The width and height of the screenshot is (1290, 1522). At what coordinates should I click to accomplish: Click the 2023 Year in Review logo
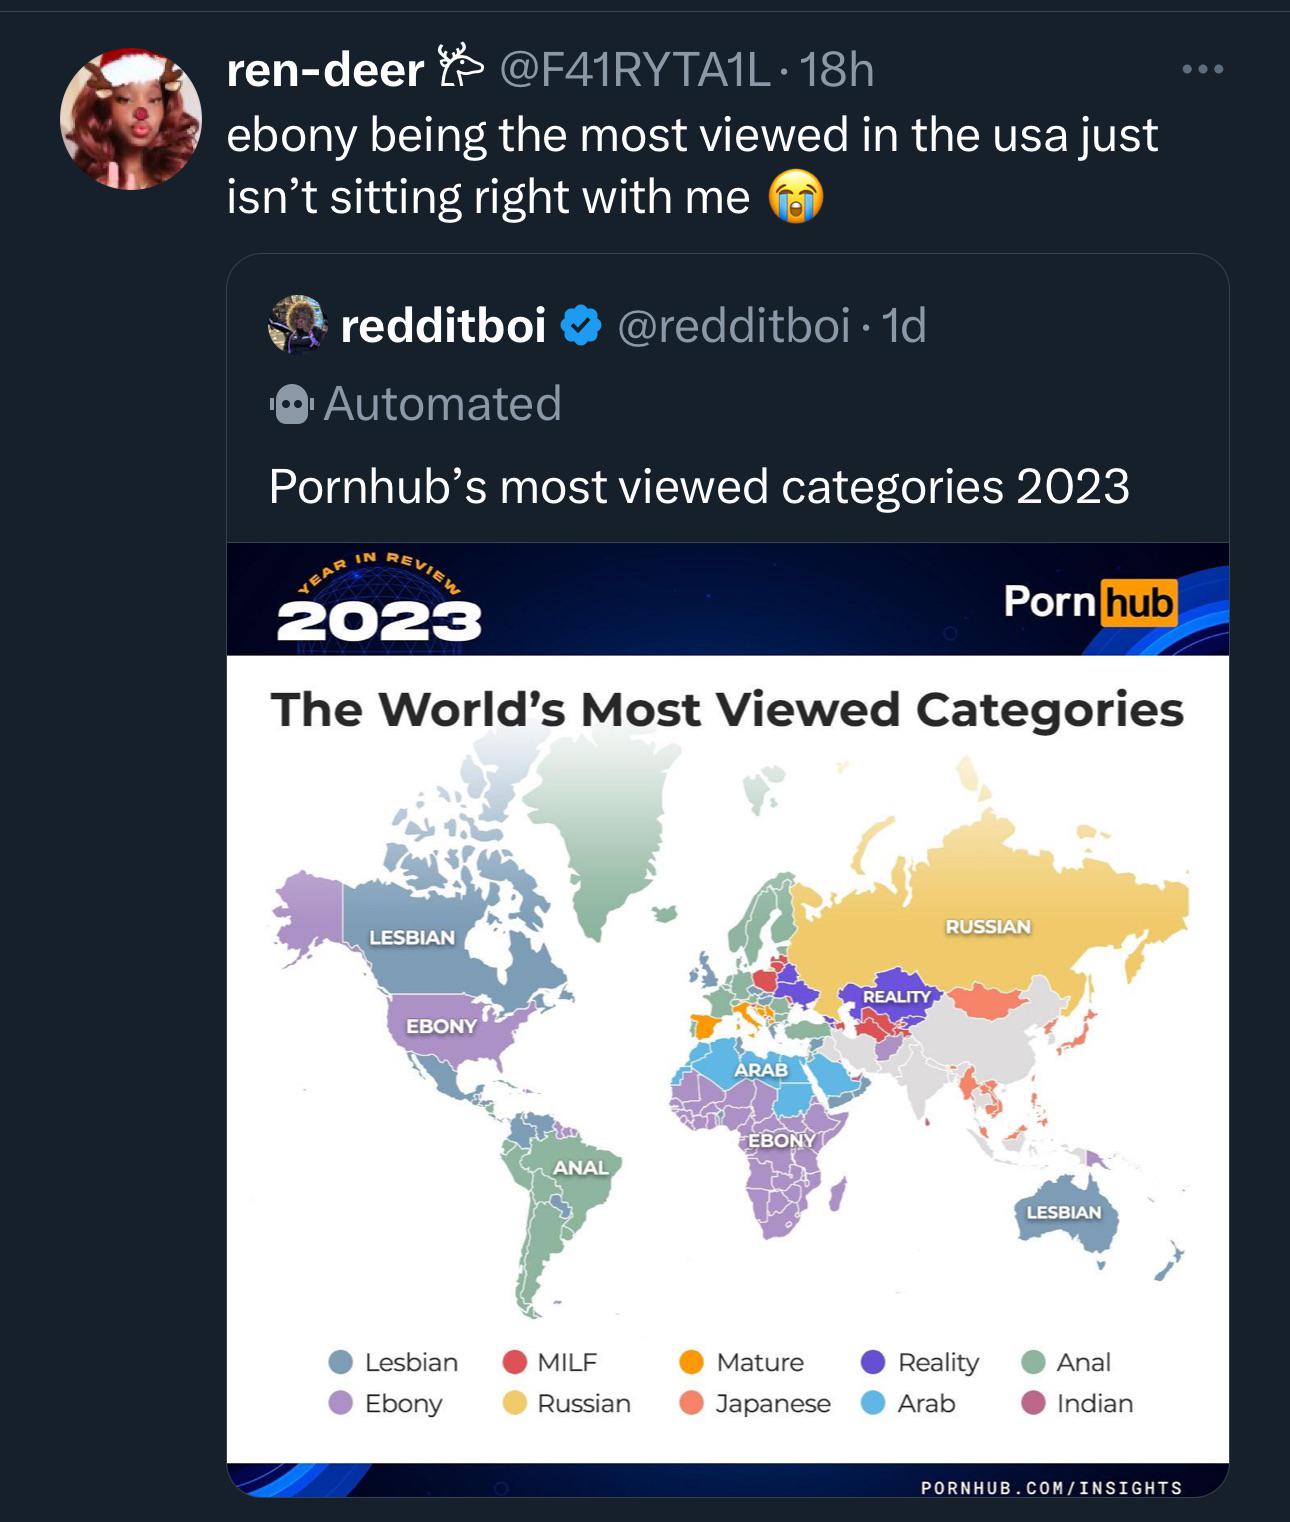click(378, 600)
